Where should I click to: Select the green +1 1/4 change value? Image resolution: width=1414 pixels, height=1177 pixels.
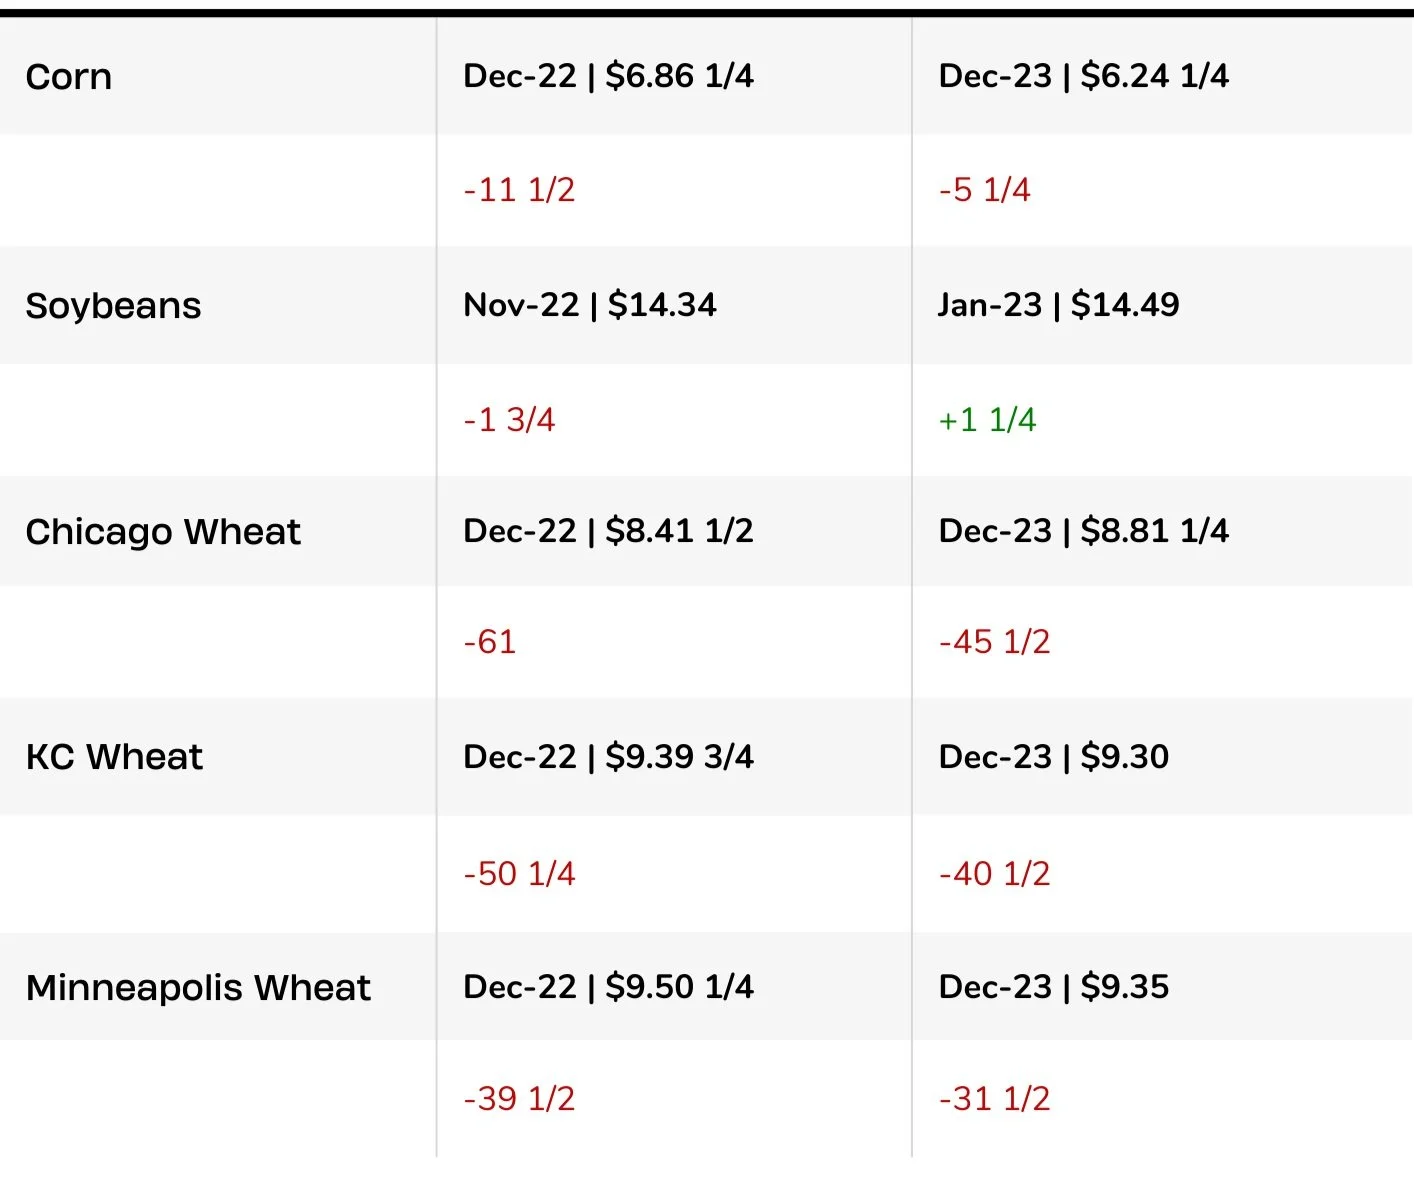click(x=987, y=420)
